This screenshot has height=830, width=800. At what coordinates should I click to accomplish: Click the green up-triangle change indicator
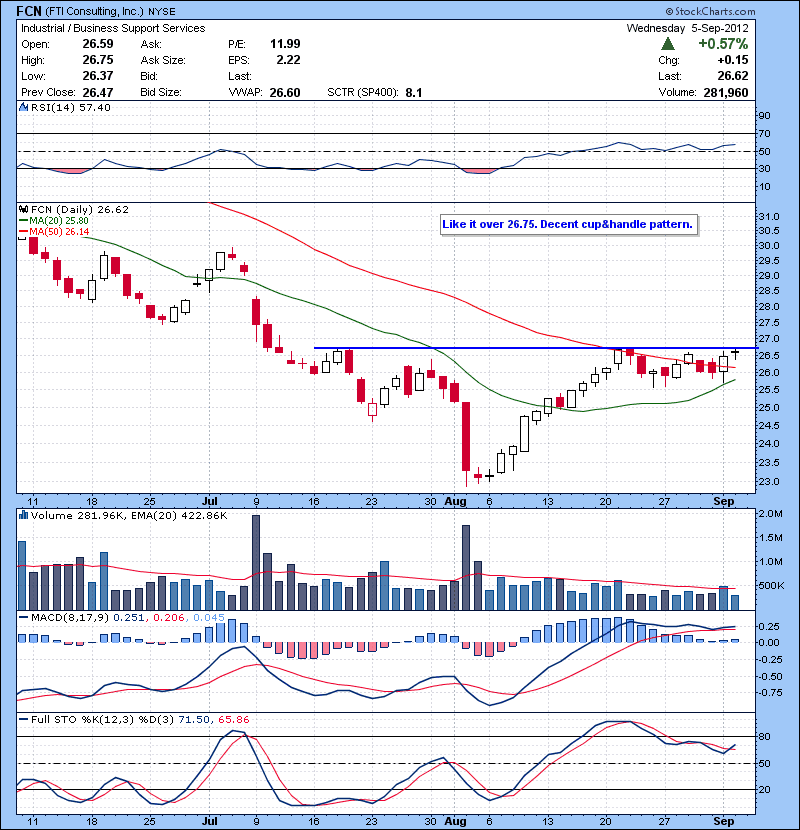click(x=668, y=43)
